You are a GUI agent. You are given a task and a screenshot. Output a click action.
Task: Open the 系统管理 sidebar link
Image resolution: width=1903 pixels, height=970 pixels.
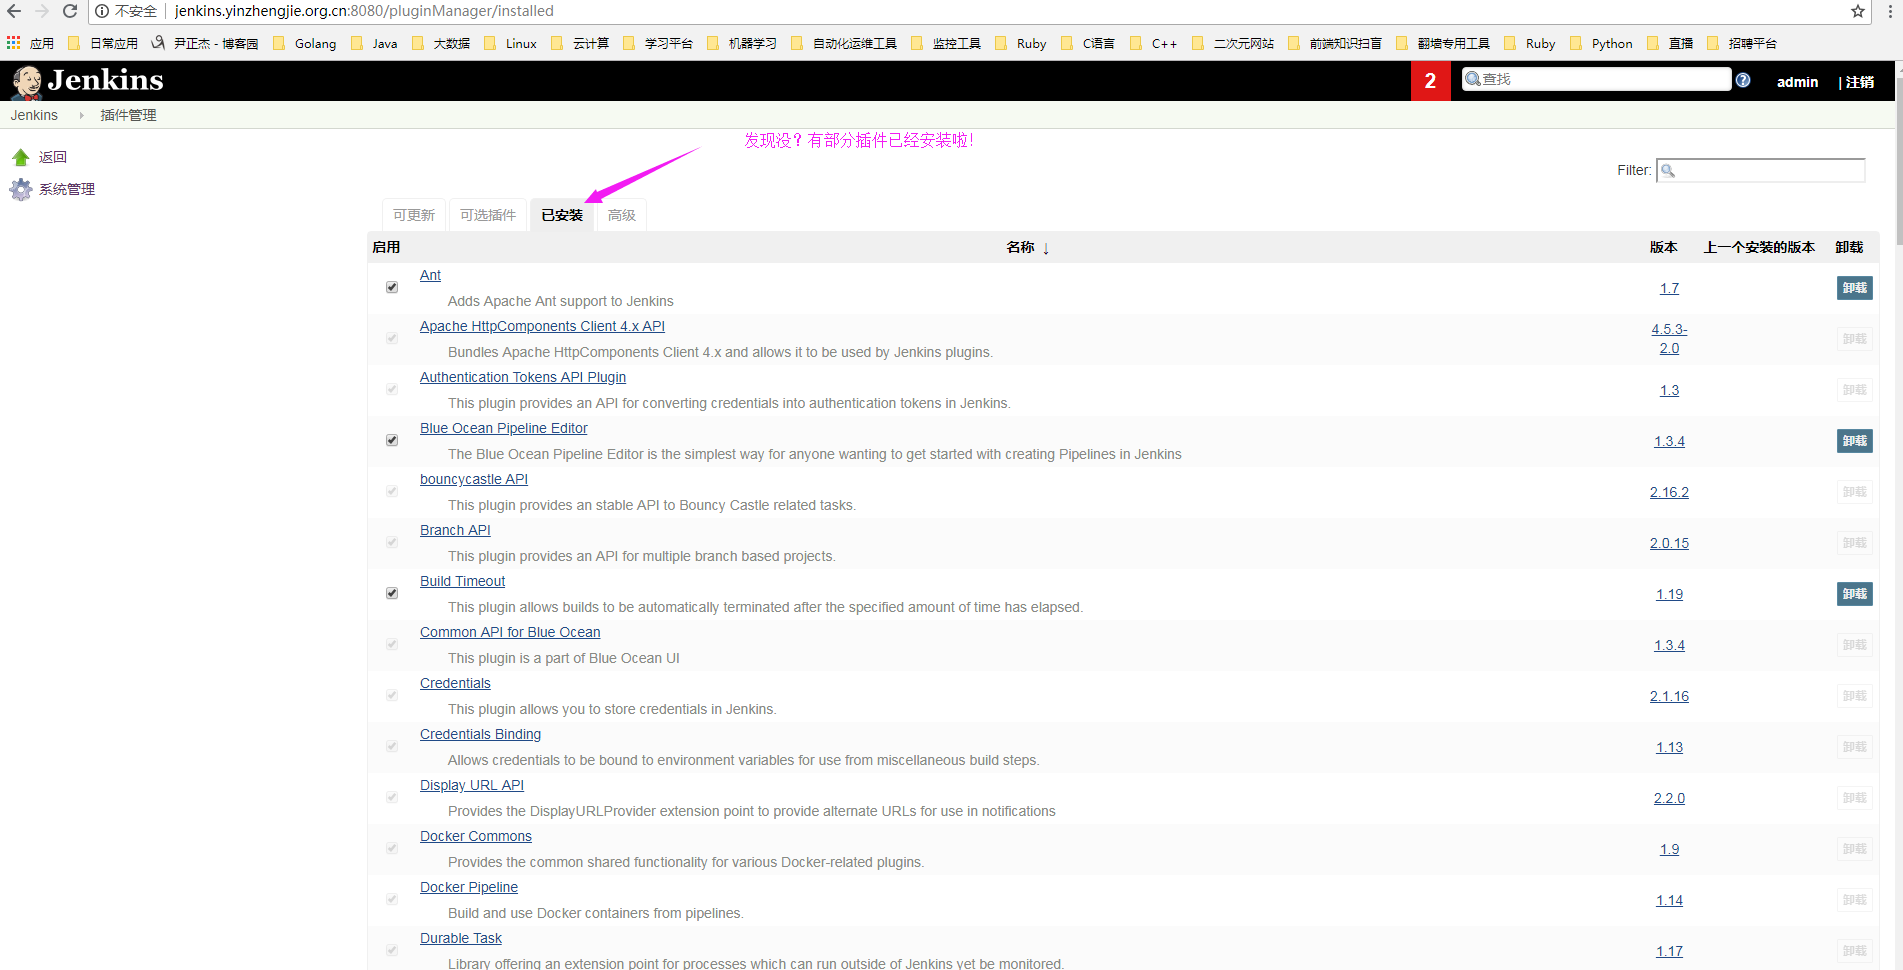tap(67, 189)
